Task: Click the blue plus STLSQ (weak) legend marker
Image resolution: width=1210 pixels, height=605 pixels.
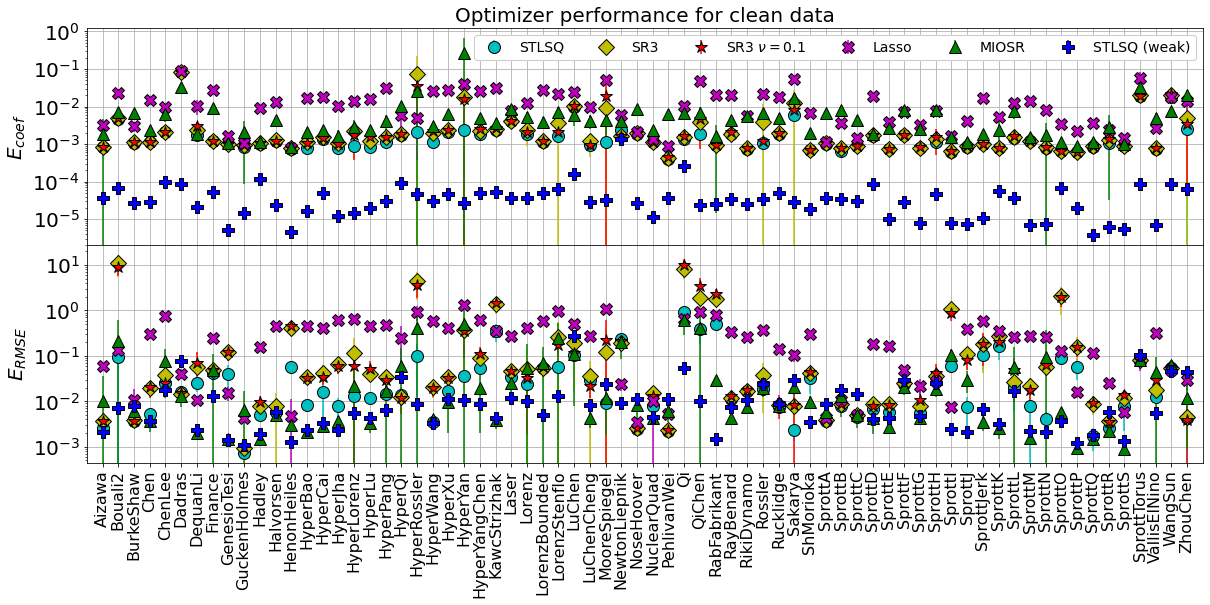Action: (1068, 47)
